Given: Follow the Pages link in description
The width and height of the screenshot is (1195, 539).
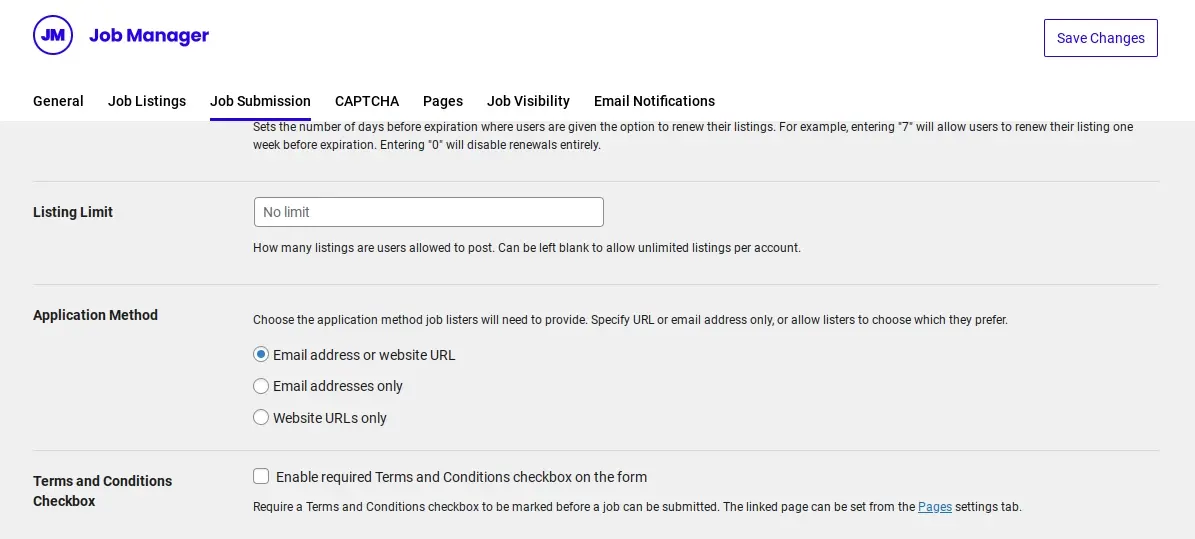Looking at the screenshot, I should point(934,506).
